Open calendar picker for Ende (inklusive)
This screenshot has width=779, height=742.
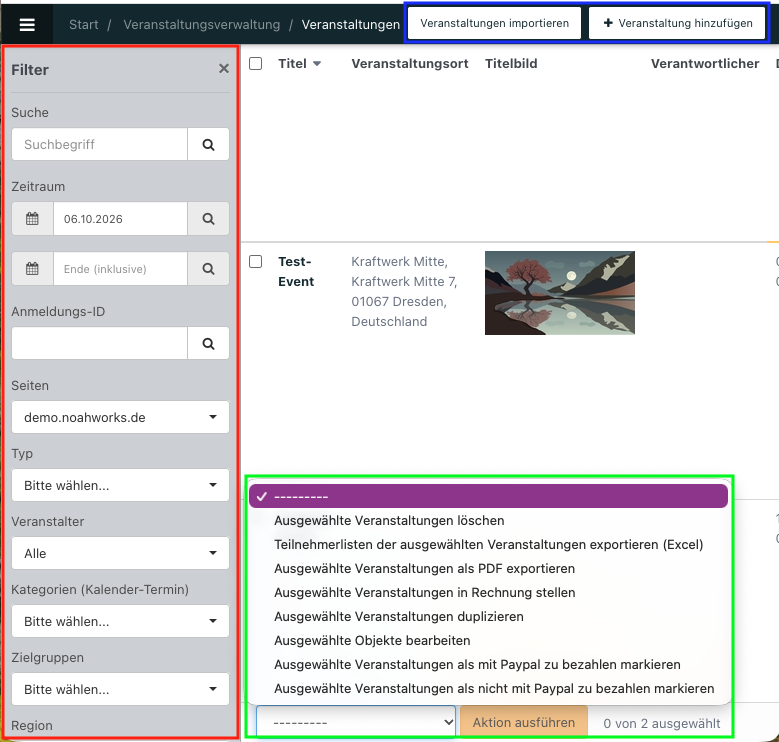[x=32, y=269]
